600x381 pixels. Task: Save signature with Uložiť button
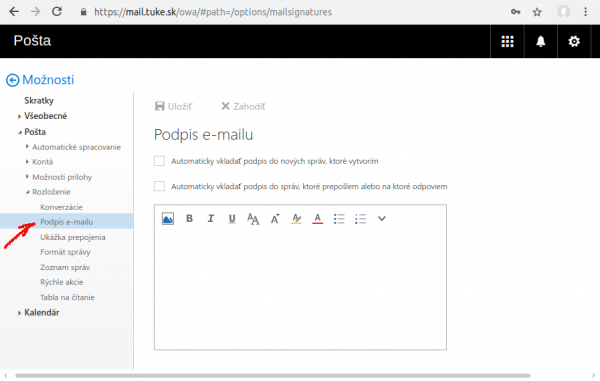point(173,106)
